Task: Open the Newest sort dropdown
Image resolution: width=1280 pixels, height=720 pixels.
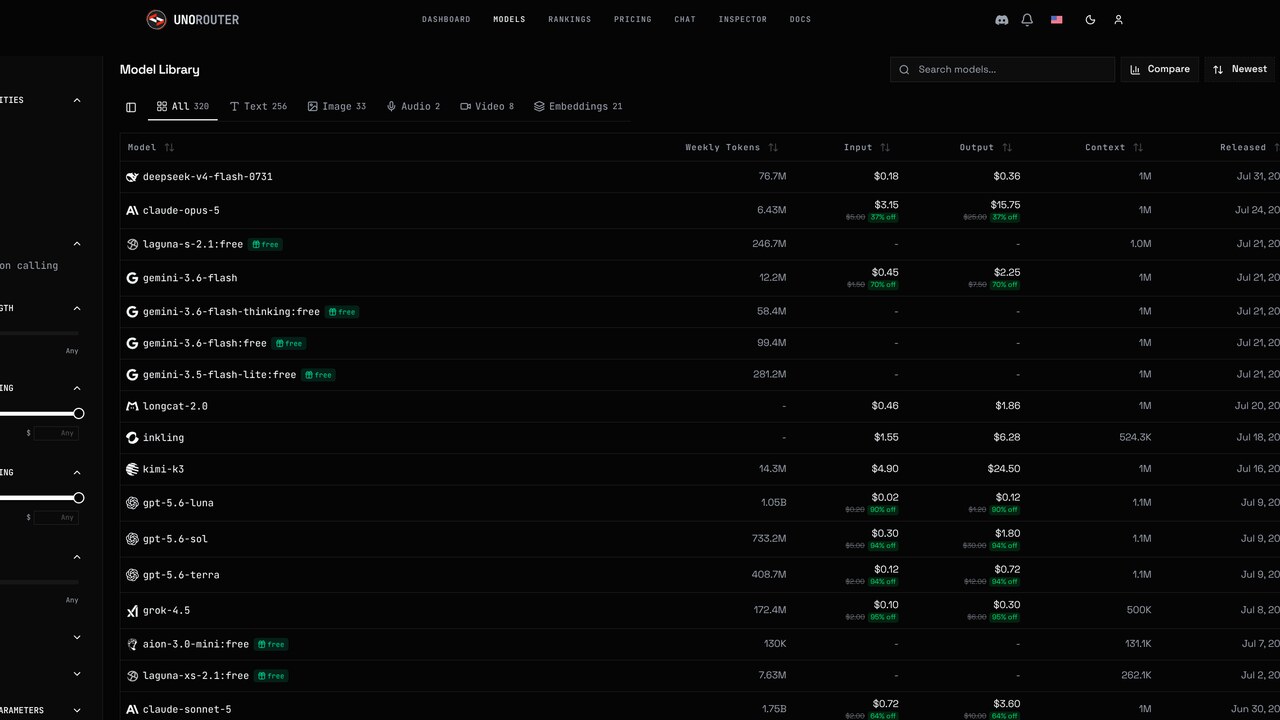Action: coord(1240,69)
